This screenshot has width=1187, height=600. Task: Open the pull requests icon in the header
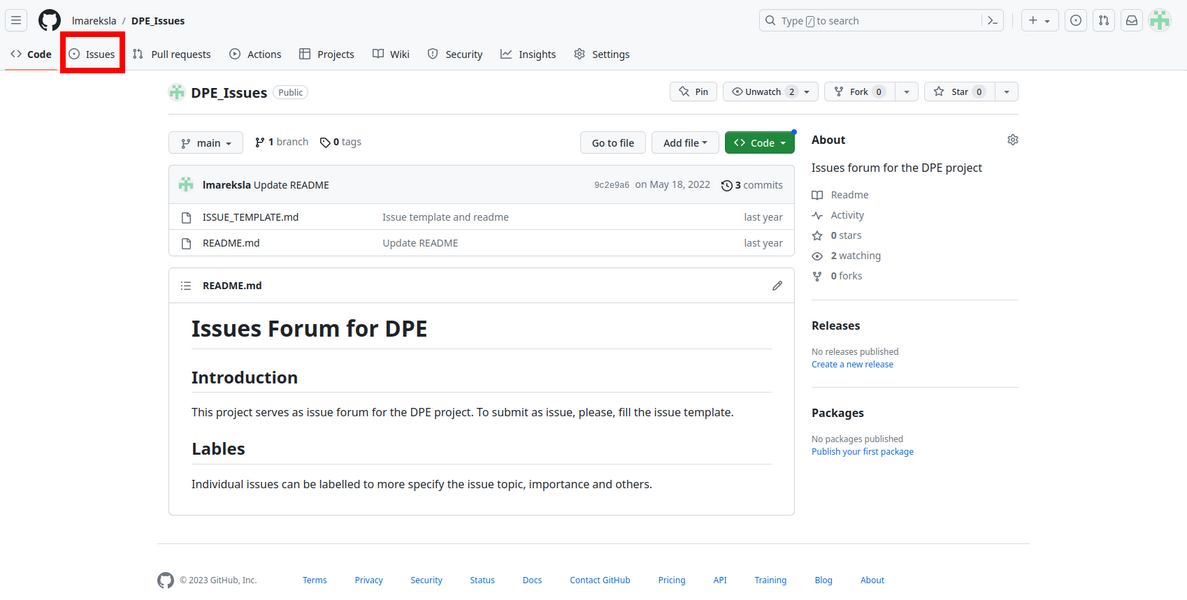[1103, 20]
